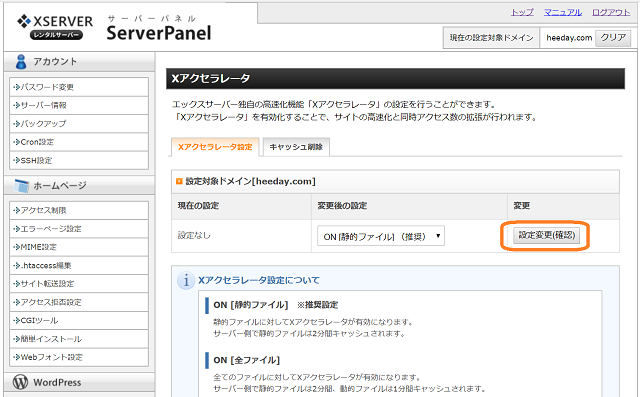This screenshot has width=640, height=397.
Task: Open アクセス制限 in sidebar
Action: coord(79,210)
